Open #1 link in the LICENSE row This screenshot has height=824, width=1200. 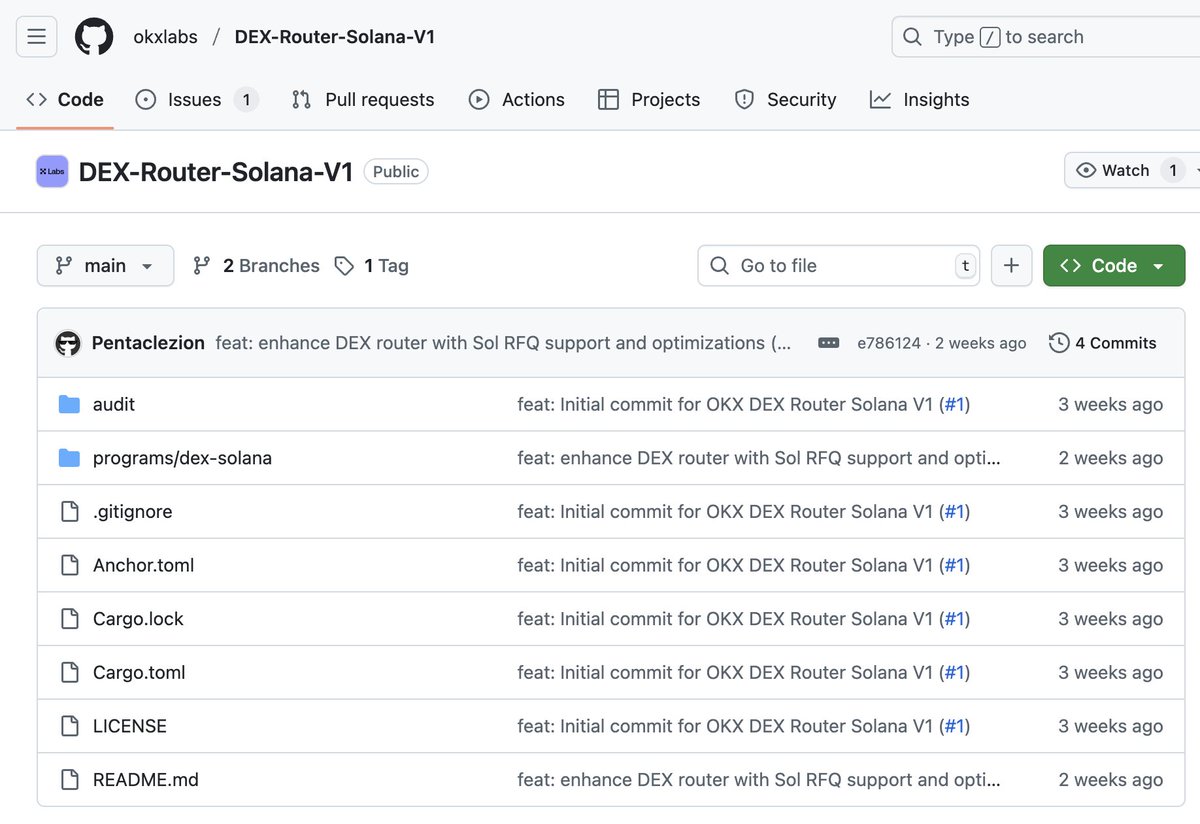(954, 726)
